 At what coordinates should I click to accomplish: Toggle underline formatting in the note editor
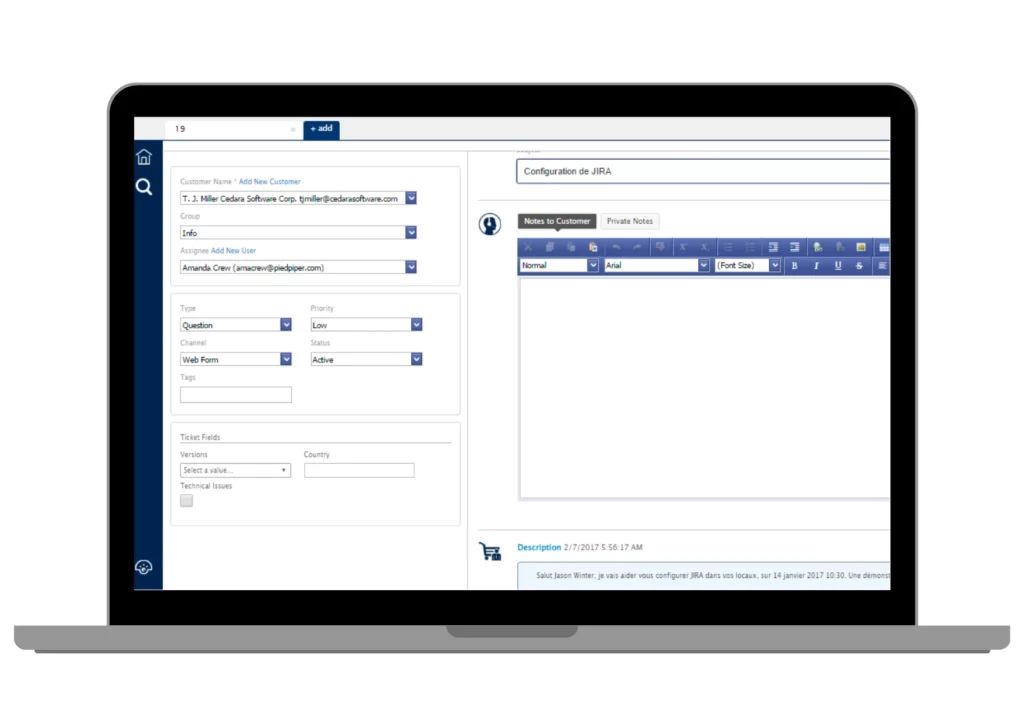pos(837,265)
